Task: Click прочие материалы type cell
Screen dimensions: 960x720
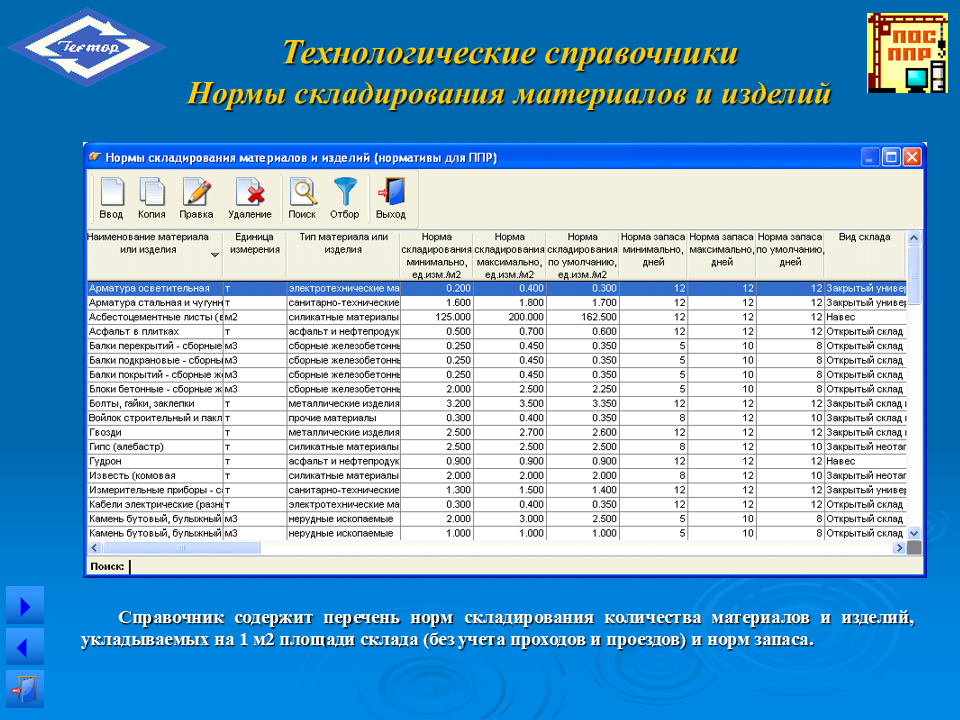Action: (x=343, y=418)
